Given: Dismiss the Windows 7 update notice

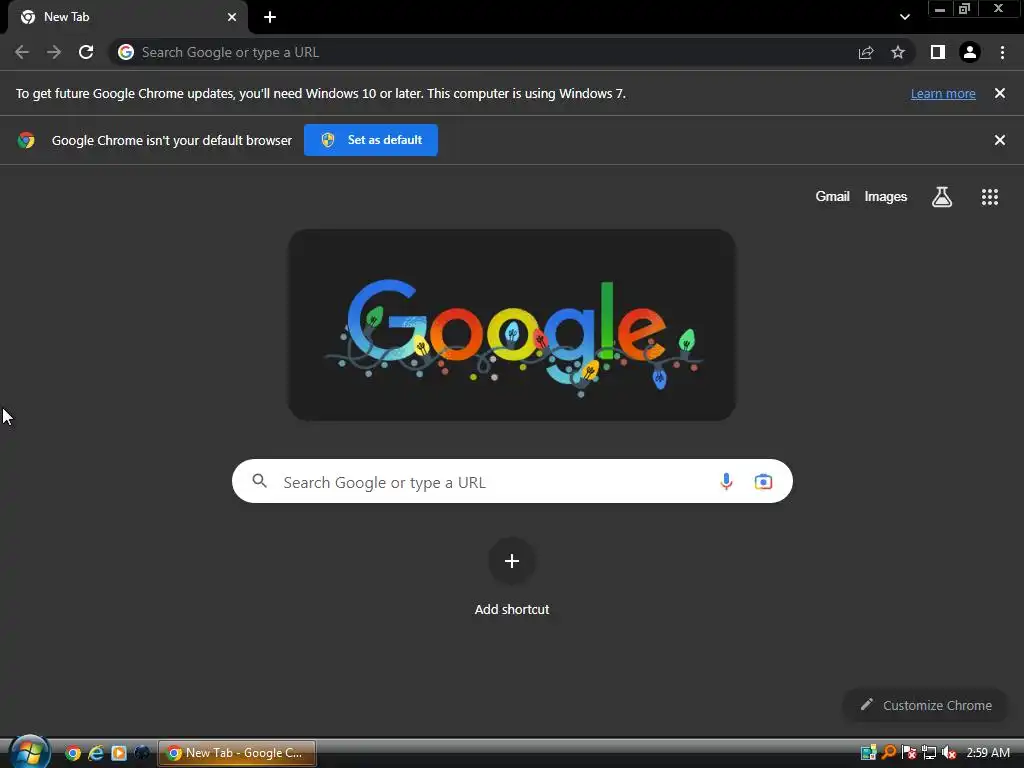Looking at the screenshot, I should pos(1000,93).
